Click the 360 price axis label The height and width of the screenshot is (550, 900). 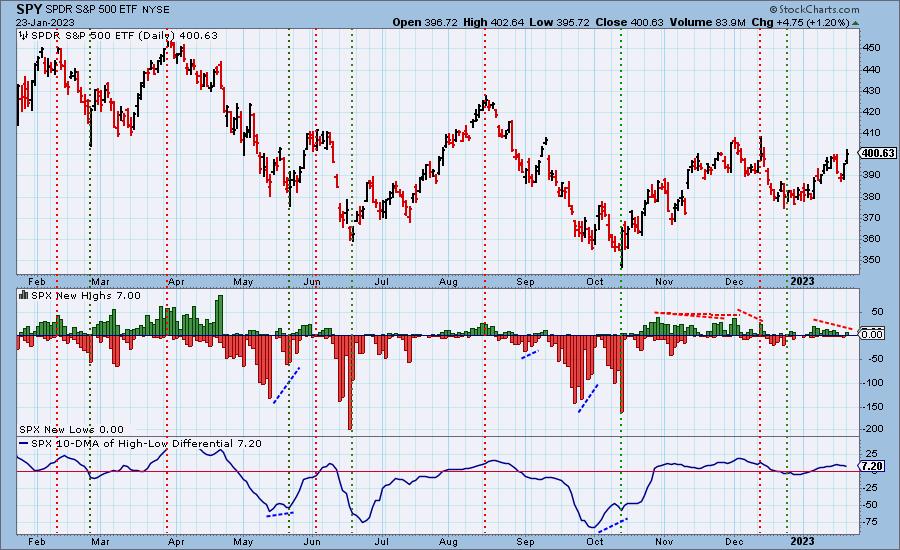coord(872,239)
